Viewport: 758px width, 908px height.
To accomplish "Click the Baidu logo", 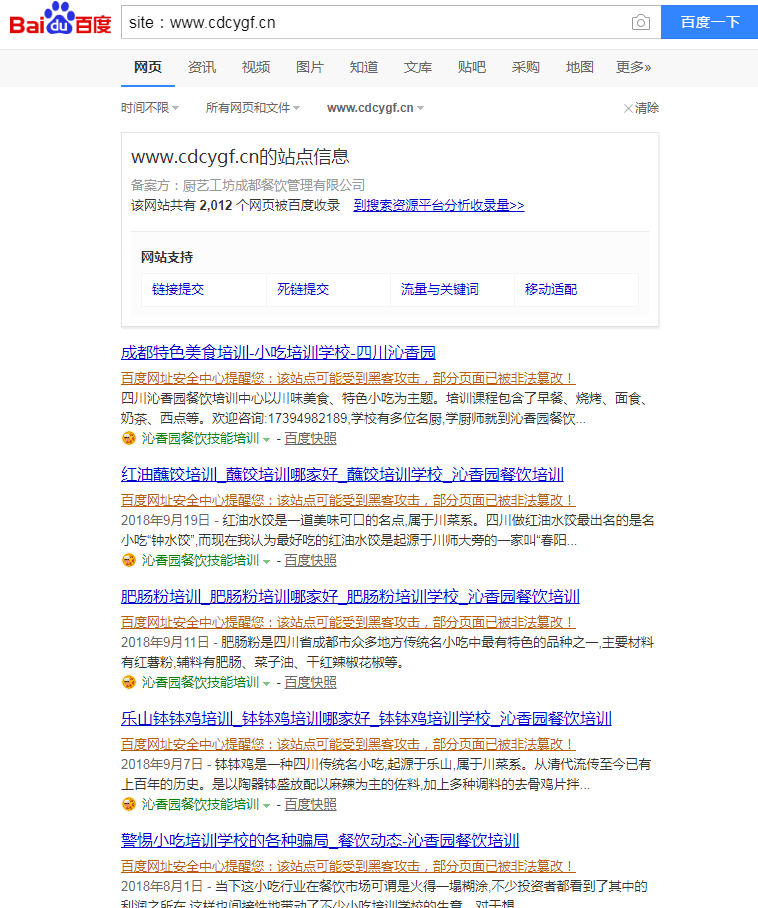I will (x=60, y=20).
